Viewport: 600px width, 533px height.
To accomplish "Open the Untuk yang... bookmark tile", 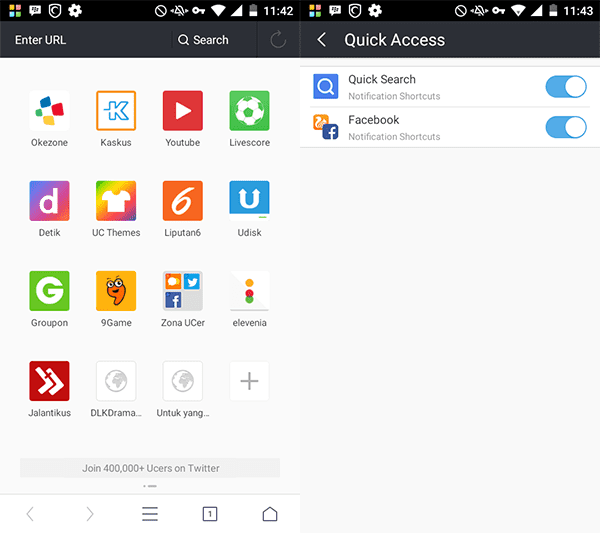I will 183,381.
